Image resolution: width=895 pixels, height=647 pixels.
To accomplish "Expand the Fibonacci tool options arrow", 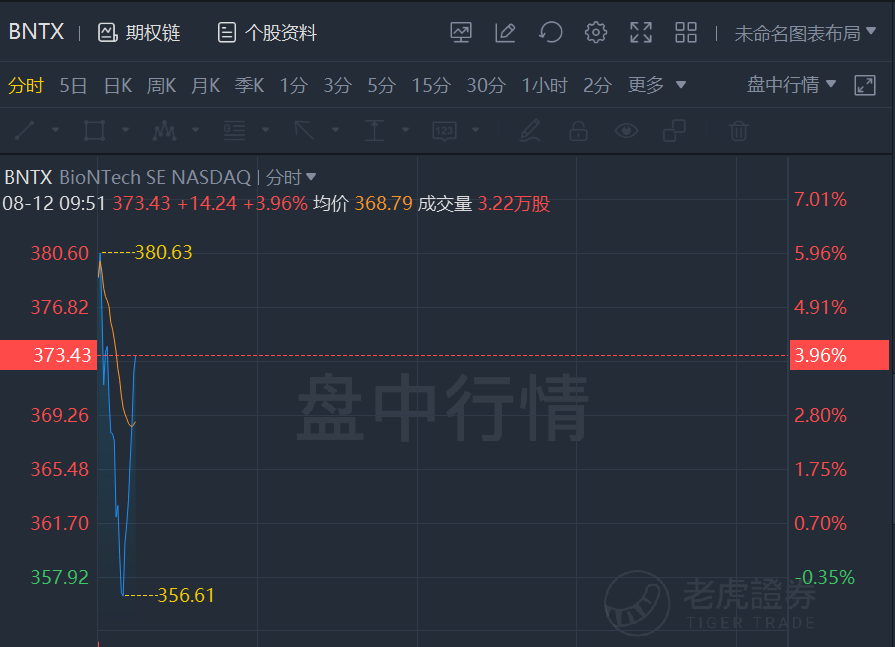I will tap(265, 130).
